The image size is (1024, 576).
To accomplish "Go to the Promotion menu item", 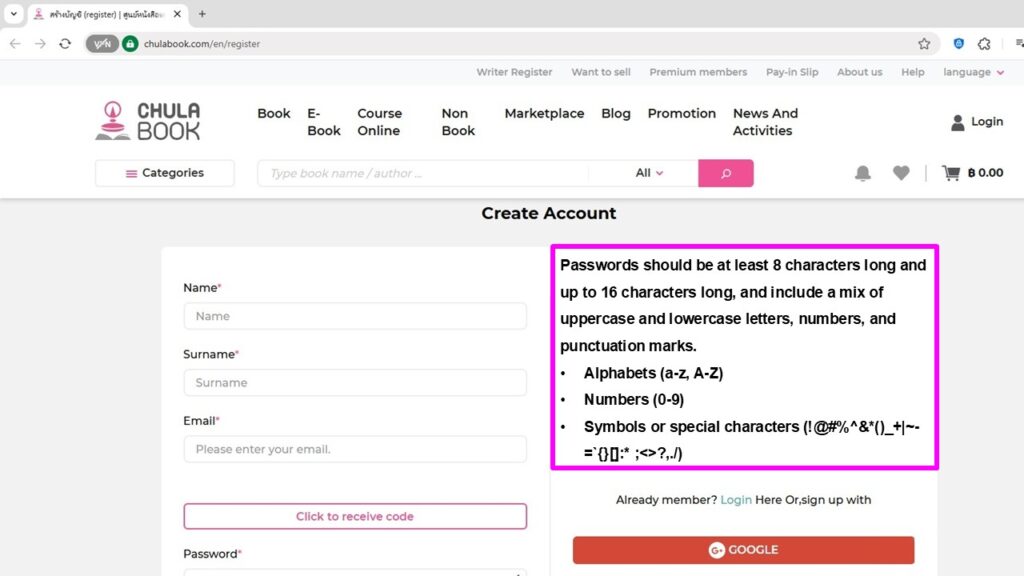I will (x=681, y=114).
